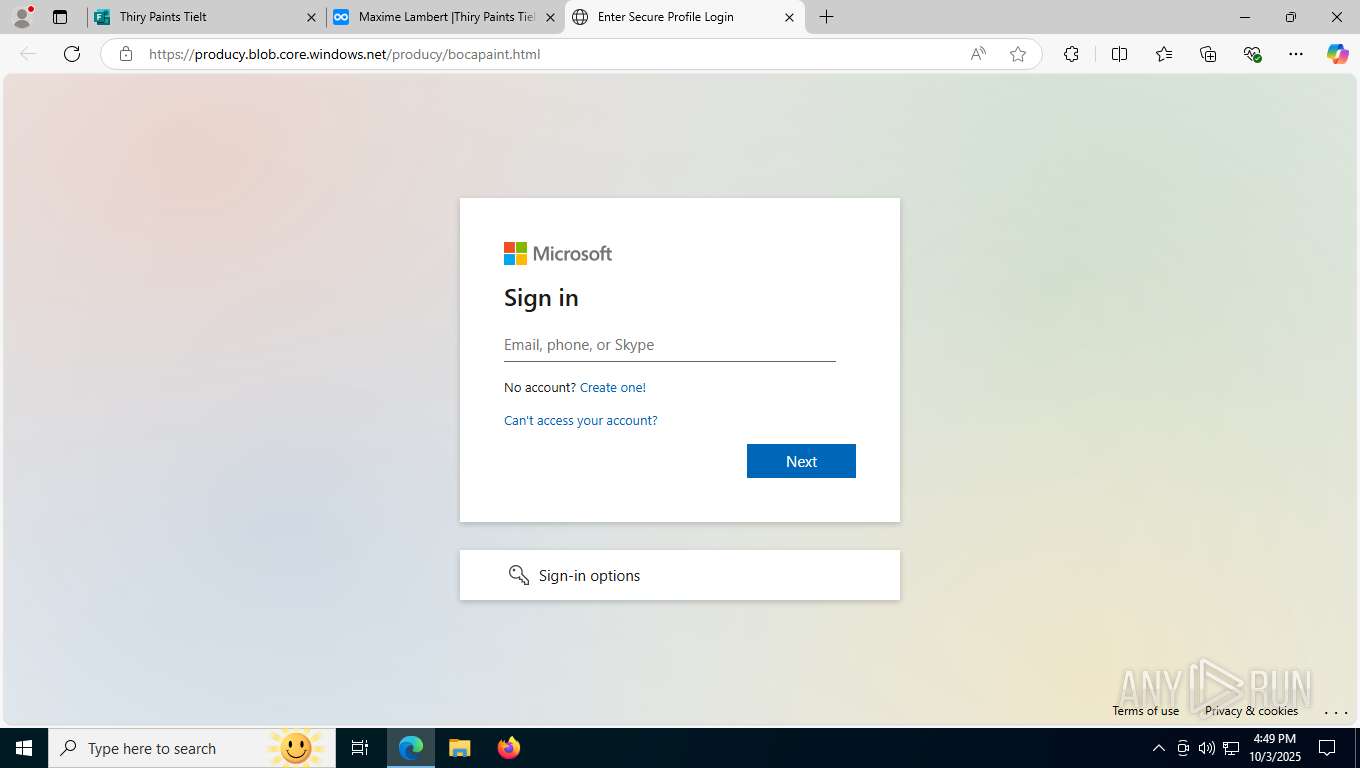
Task: Open the Extensions puzzle icon
Action: (x=1071, y=54)
